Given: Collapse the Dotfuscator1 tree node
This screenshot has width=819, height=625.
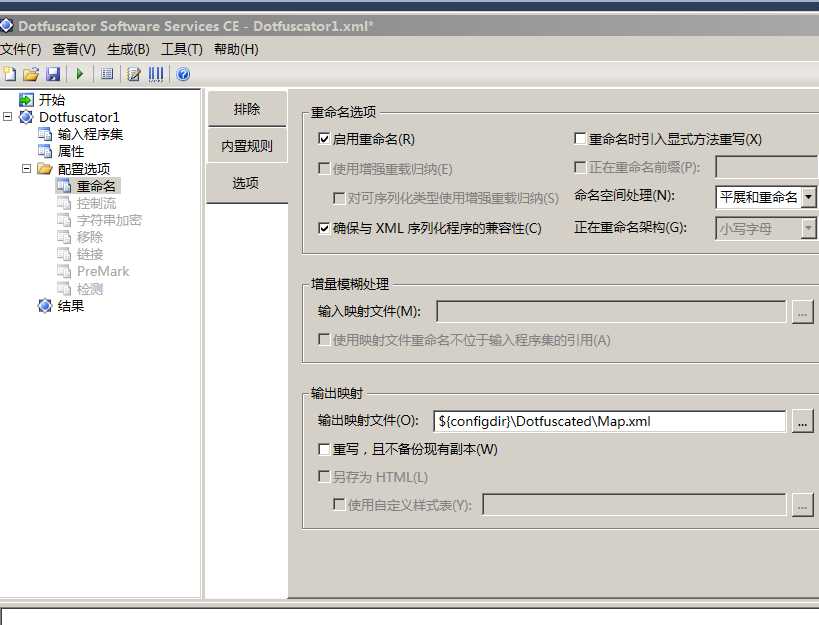Looking at the screenshot, I should [x=7, y=116].
